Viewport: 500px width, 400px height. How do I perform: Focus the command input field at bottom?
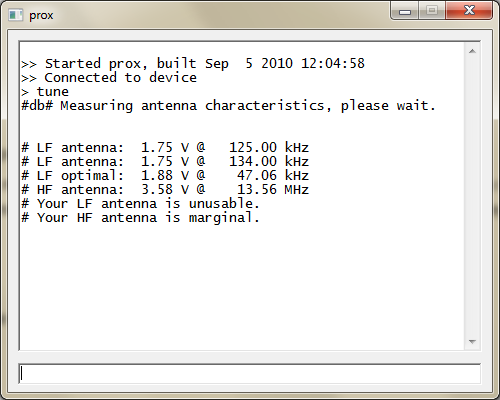pyautogui.click(x=249, y=373)
